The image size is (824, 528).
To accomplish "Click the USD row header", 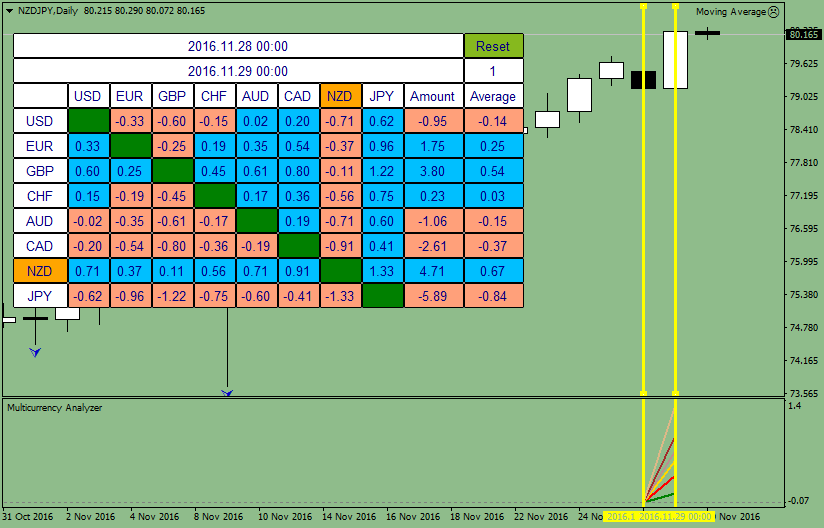I will 40,121.
